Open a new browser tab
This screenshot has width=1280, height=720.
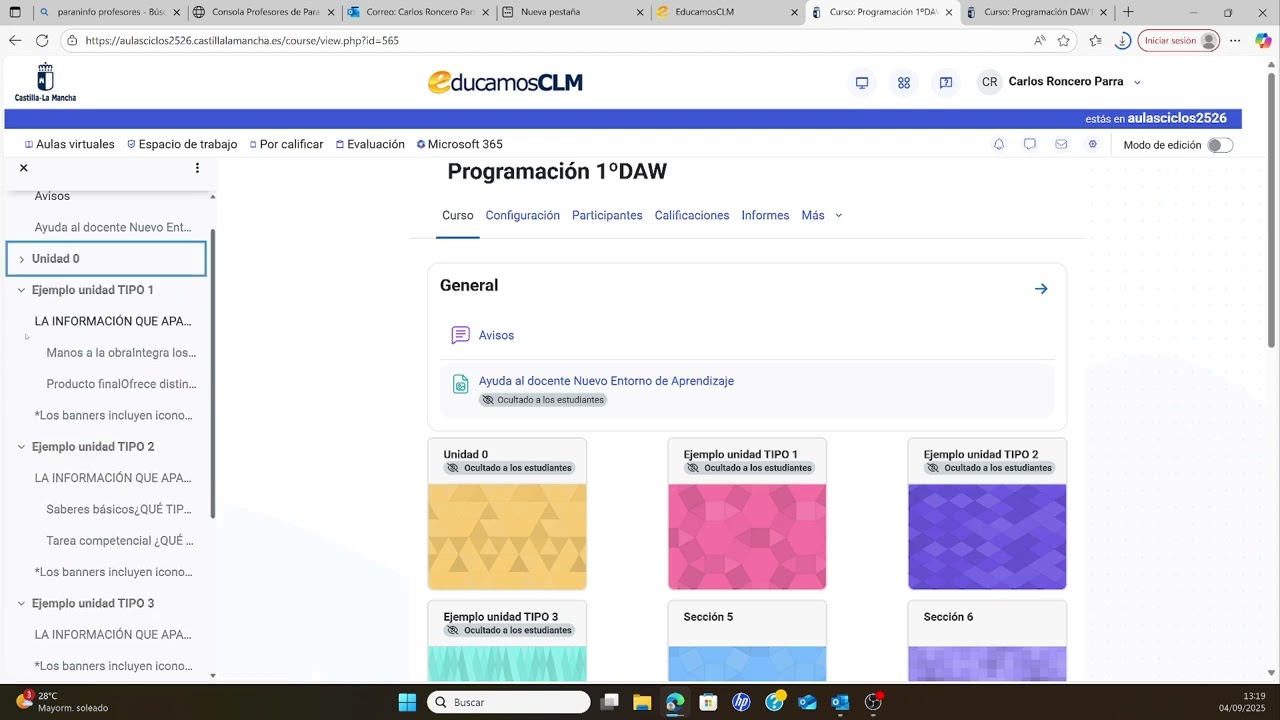[1128, 12]
